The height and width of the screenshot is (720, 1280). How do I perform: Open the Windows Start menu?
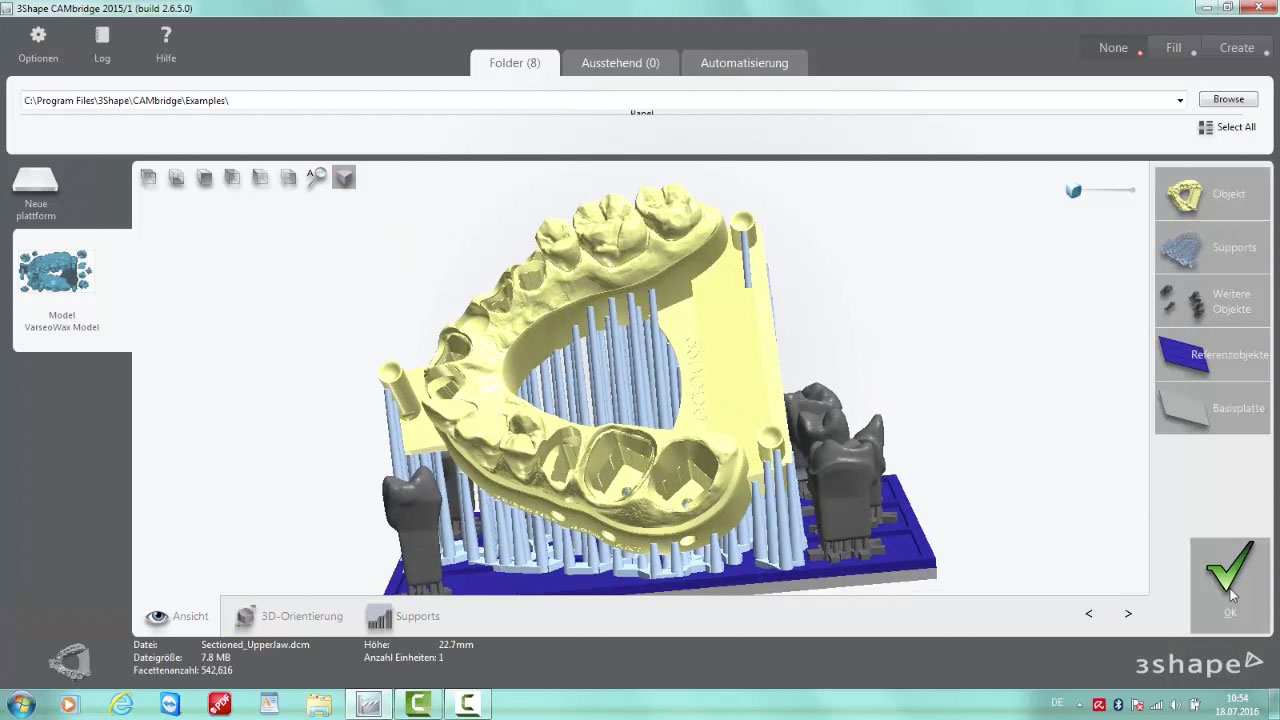click(x=20, y=704)
